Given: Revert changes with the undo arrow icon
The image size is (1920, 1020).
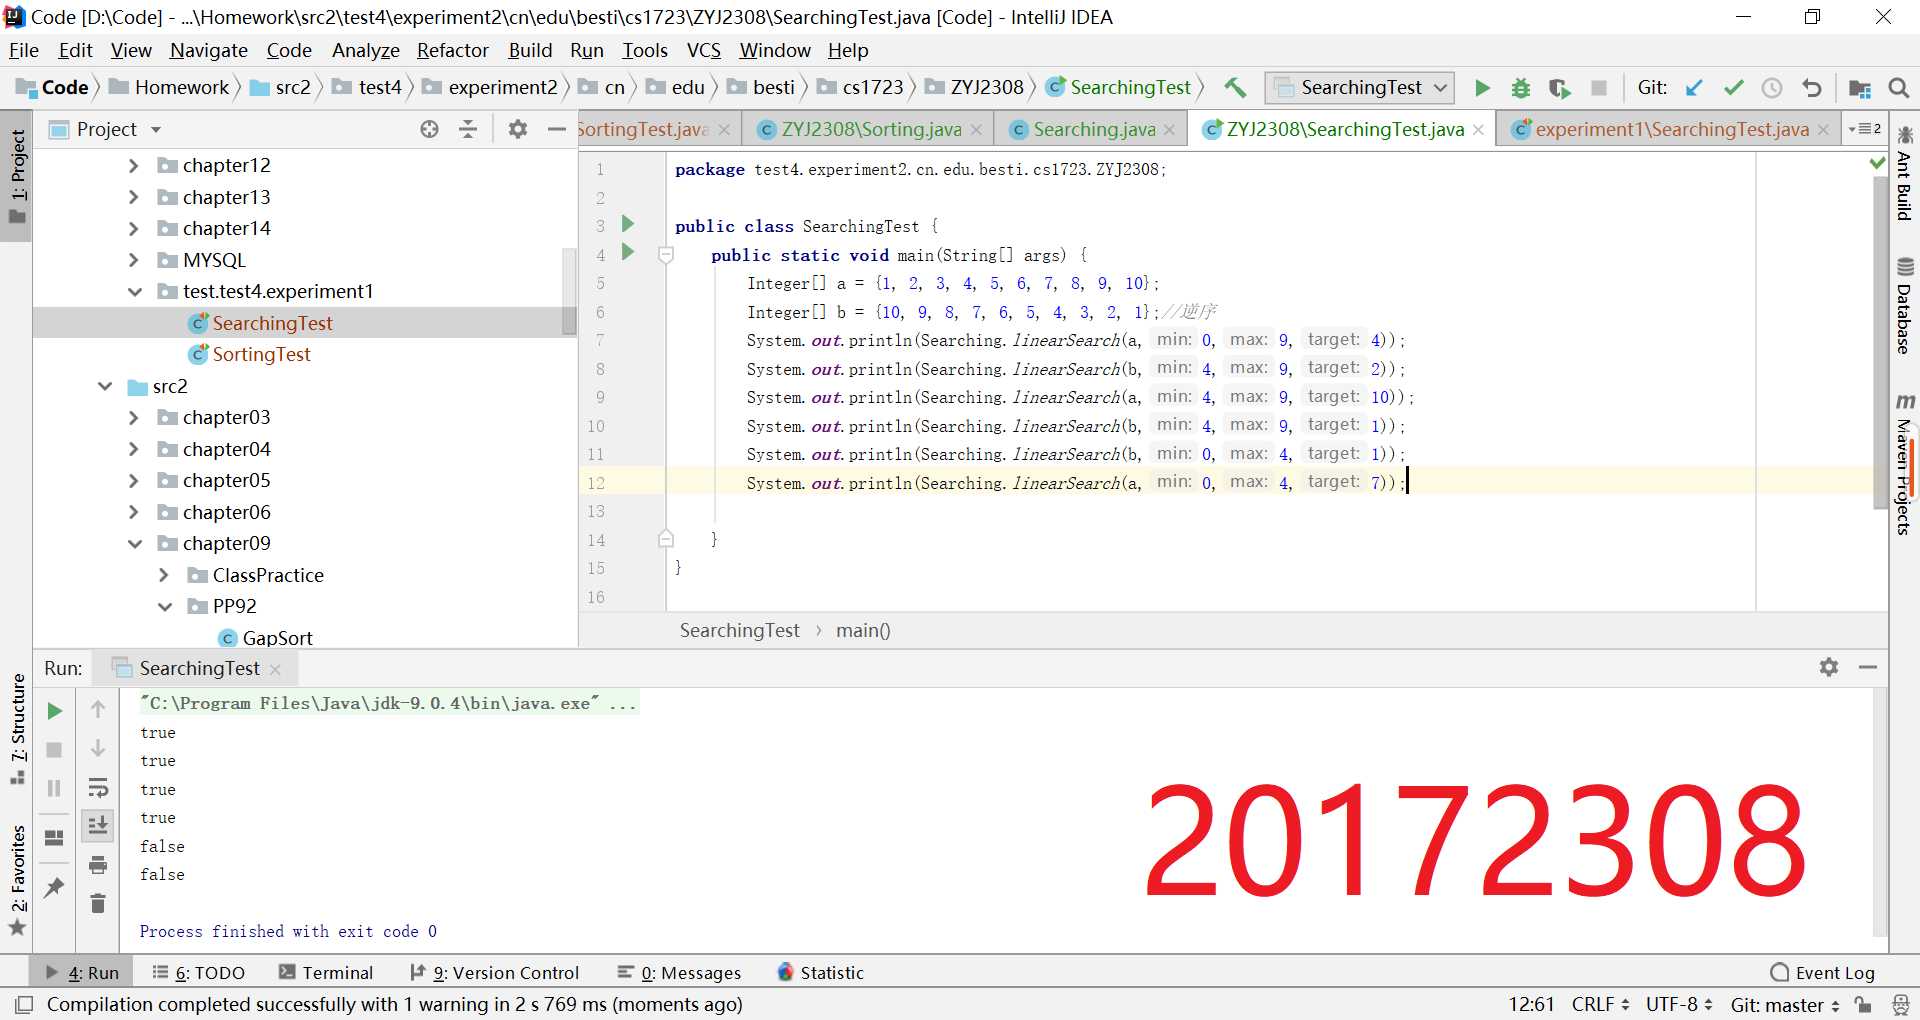Looking at the screenshot, I should tap(1811, 88).
